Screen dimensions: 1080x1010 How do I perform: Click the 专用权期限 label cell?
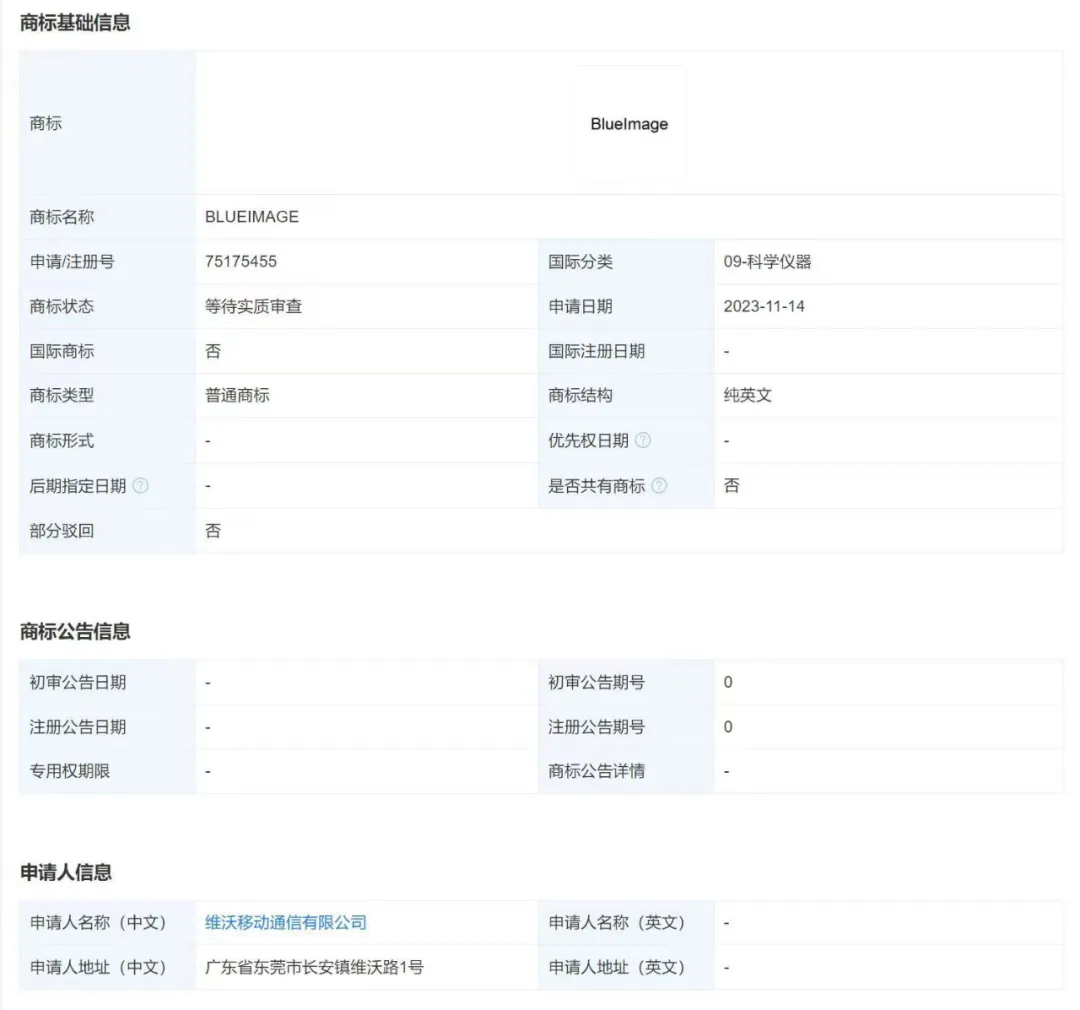pos(107,772)
